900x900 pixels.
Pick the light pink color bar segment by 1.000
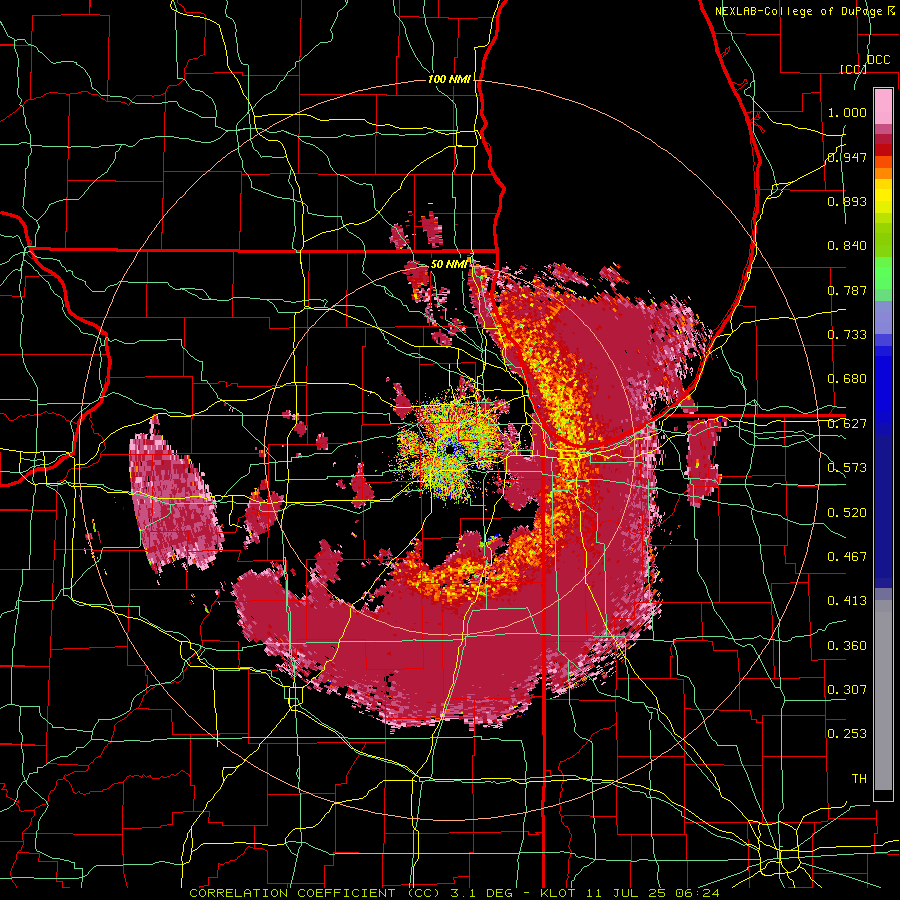(883, 107)
